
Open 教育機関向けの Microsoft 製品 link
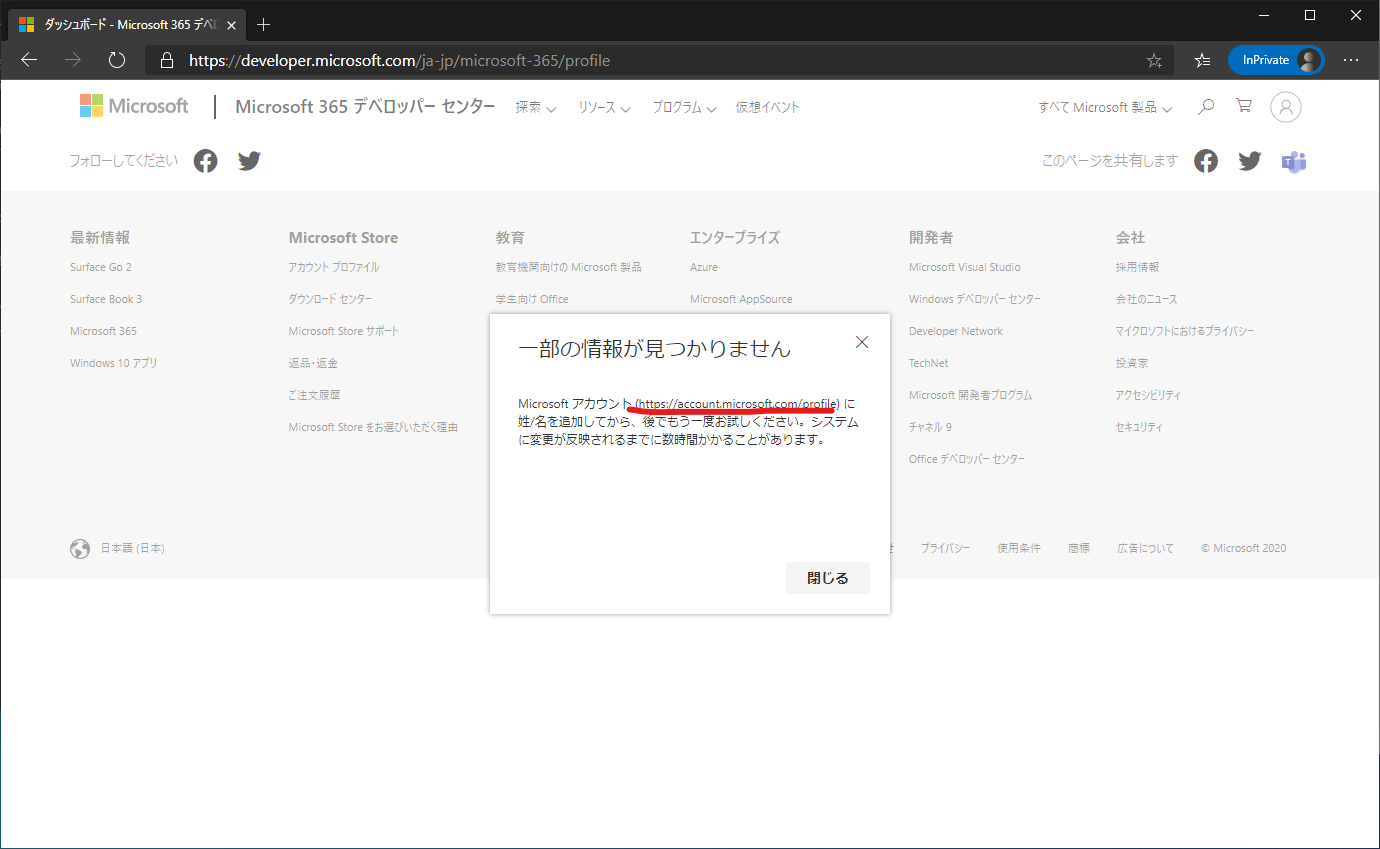tap(569, 267)
